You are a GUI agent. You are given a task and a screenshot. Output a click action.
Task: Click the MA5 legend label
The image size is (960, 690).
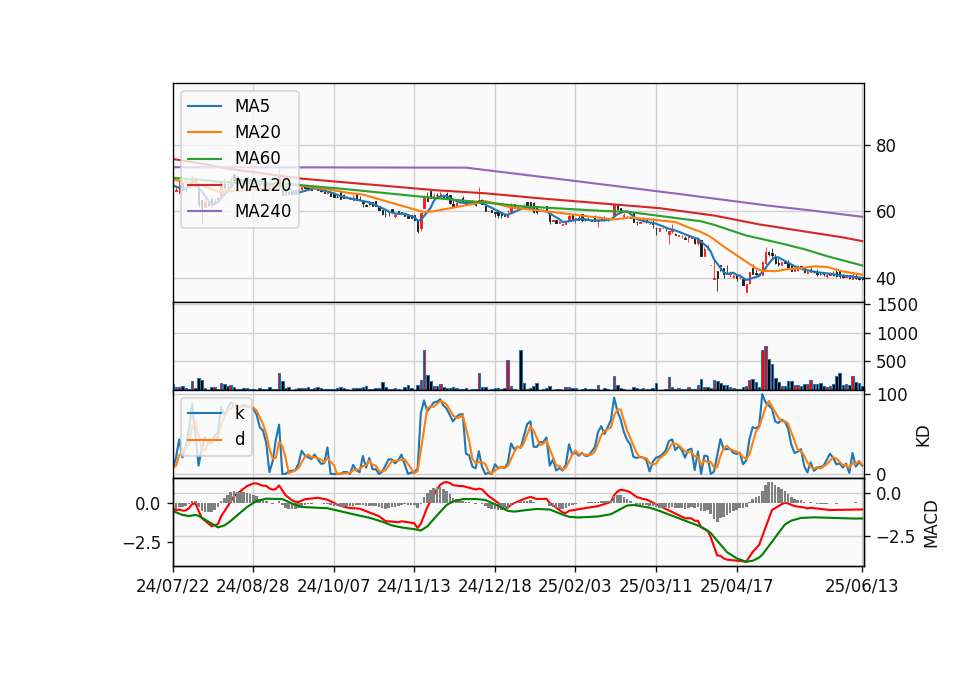(x=252, y=106)
